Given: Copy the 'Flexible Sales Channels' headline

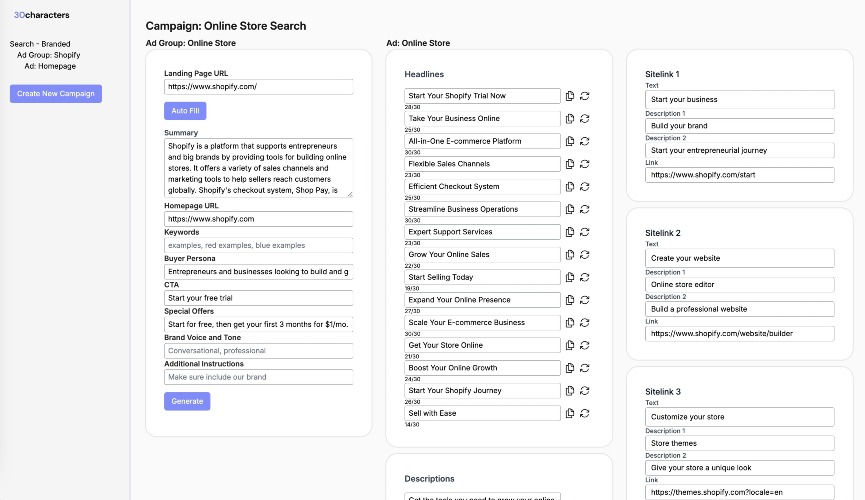Looking at the screenshot, I should [570, 164].
